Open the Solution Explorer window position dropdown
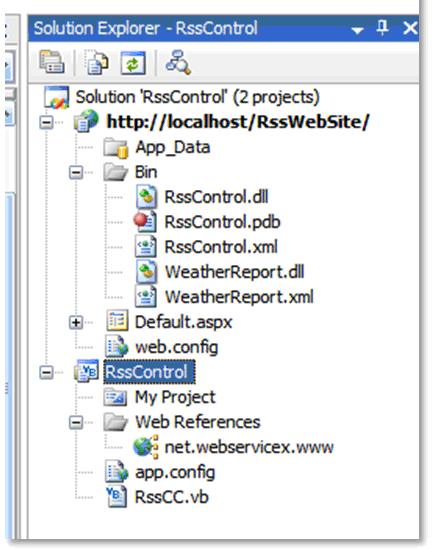 pos(357,30)
